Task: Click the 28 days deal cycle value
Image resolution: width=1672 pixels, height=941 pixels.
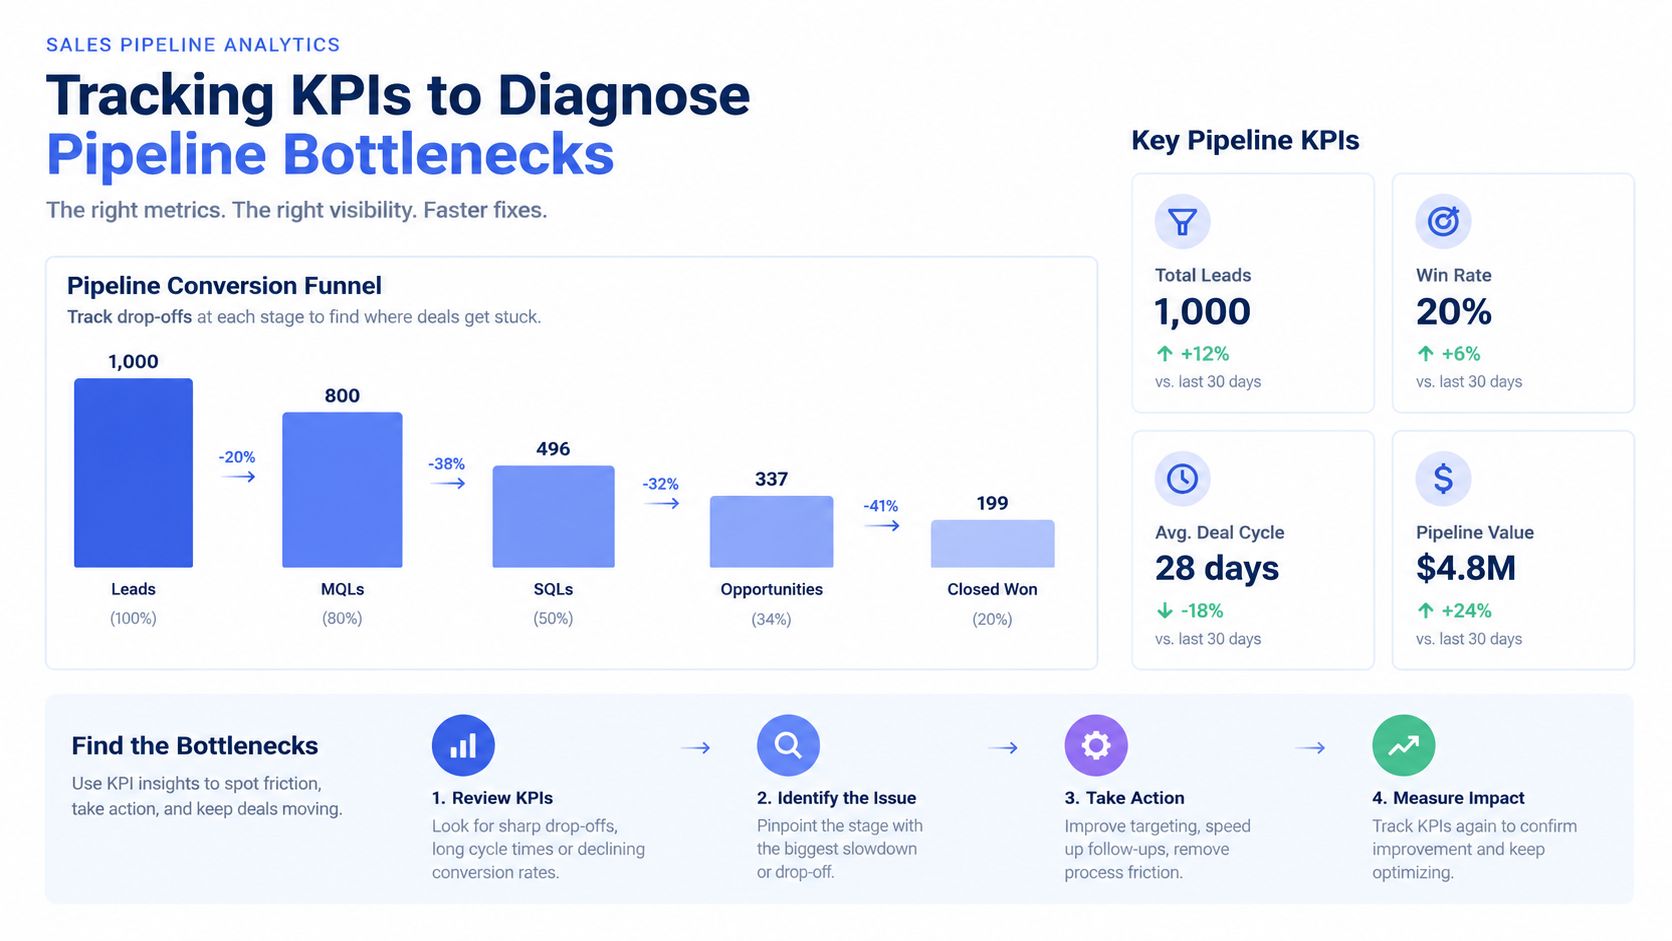Action: coord(1217,569)
